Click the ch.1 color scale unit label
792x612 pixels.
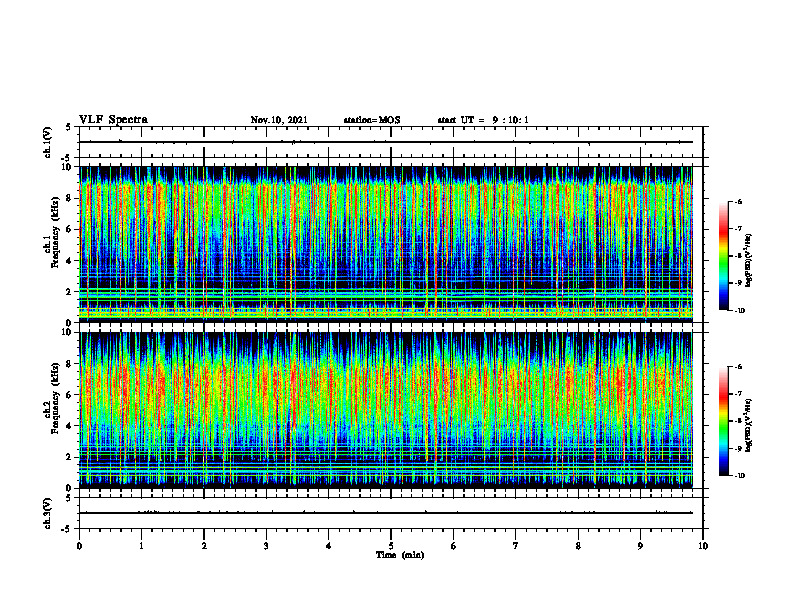coord(749,261)
